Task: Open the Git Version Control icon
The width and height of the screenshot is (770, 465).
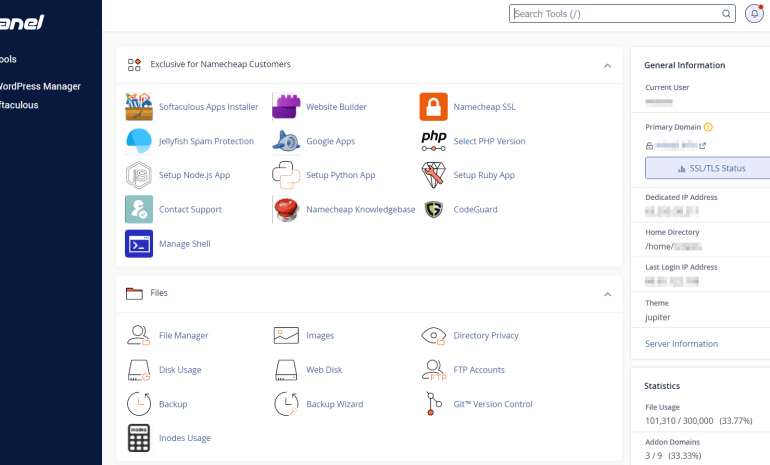Action: [434, 404]
